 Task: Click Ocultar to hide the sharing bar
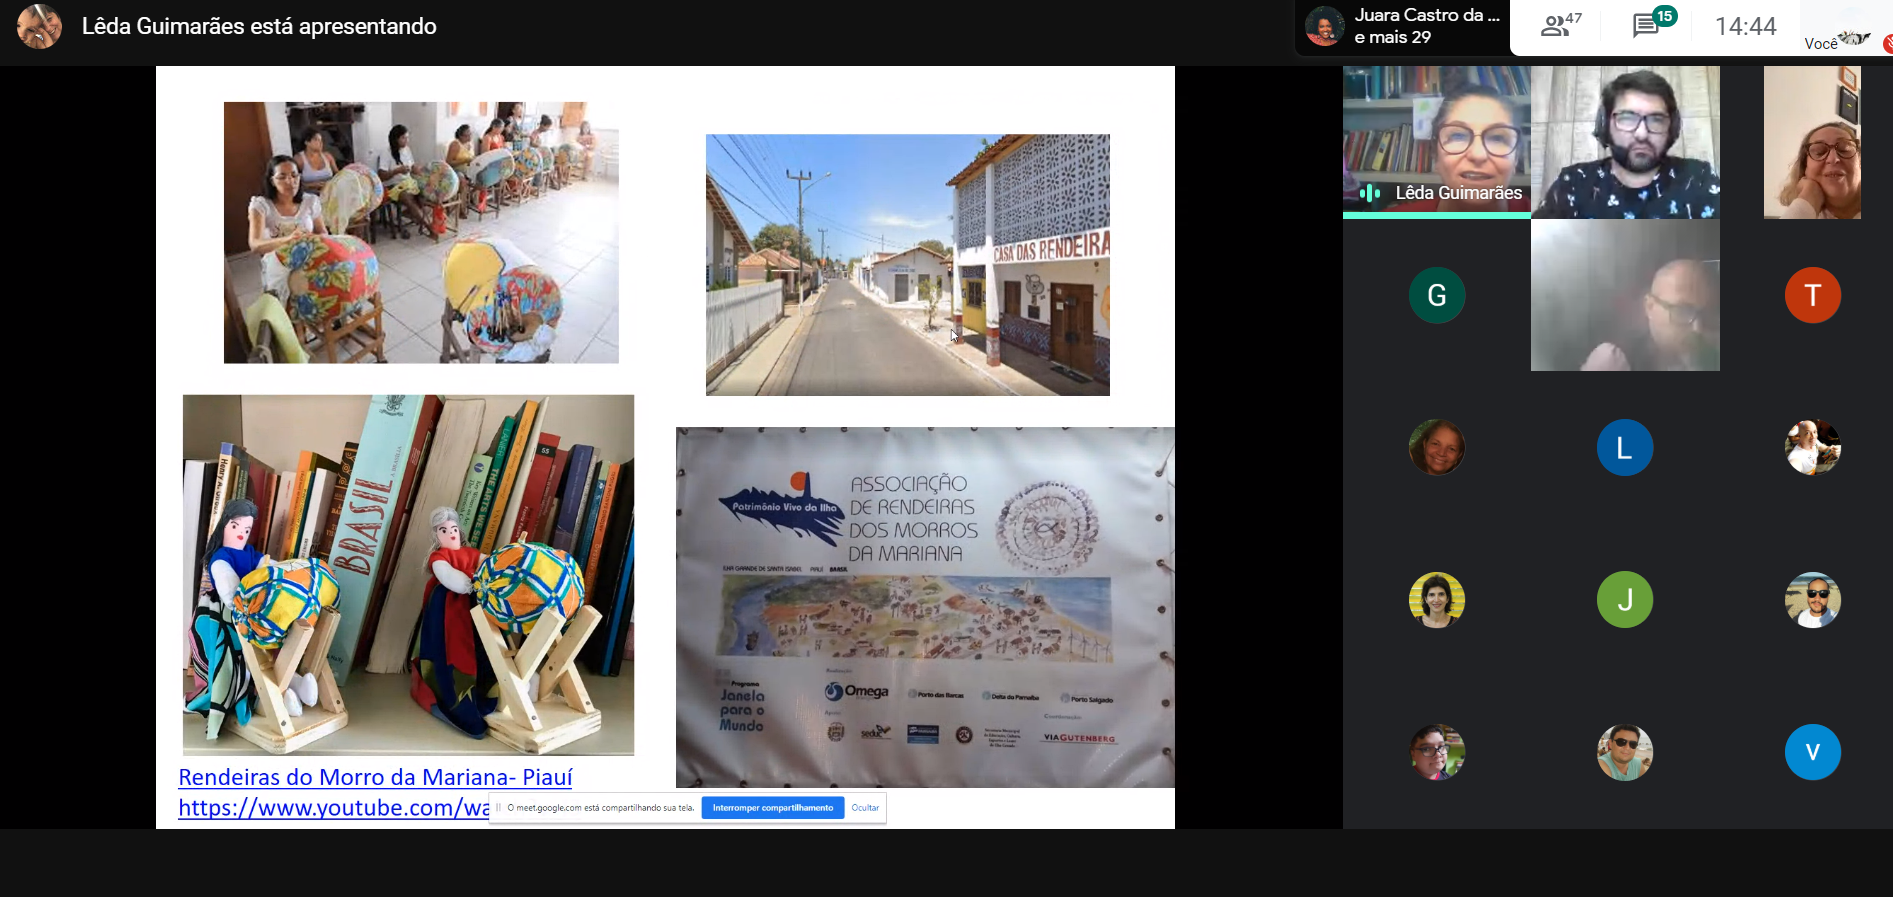coord(865,808)
